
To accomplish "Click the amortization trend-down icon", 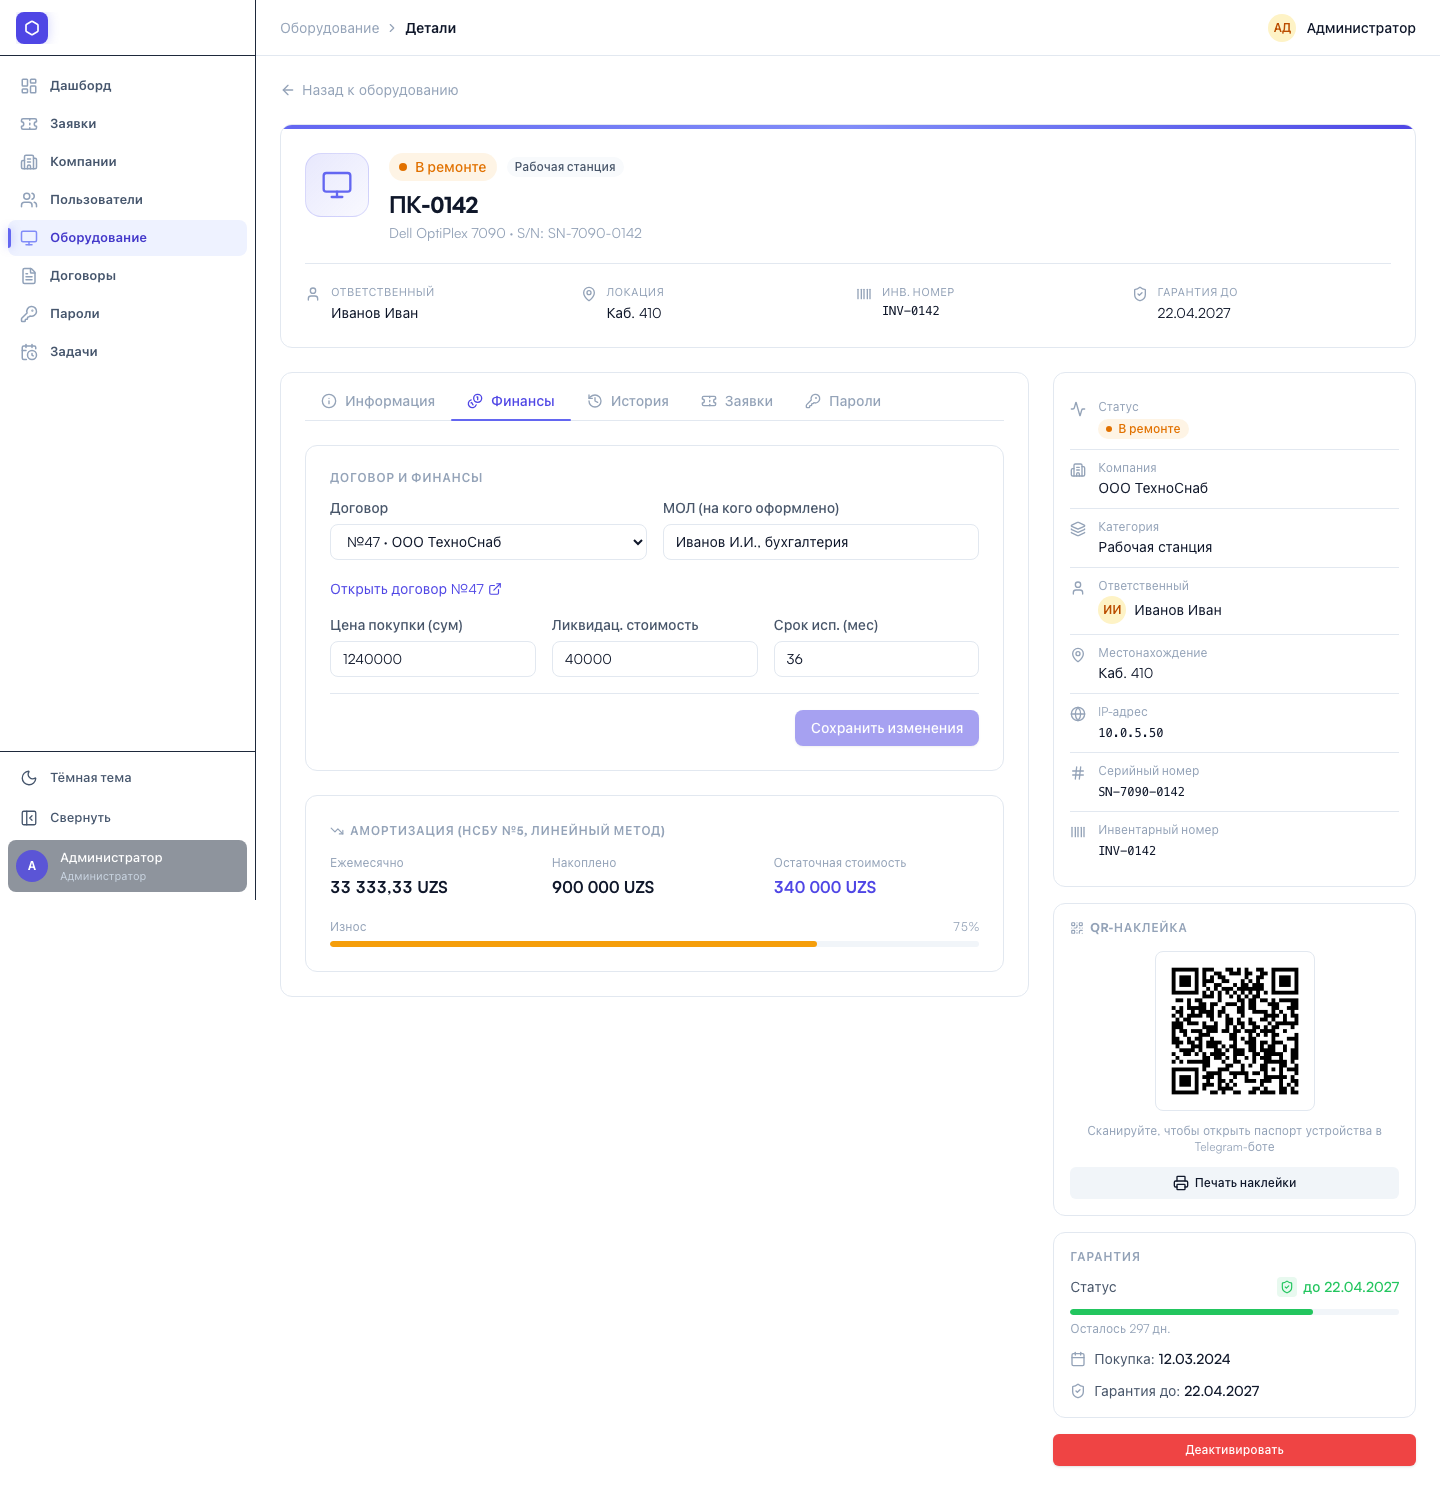I will pos(337,831).
